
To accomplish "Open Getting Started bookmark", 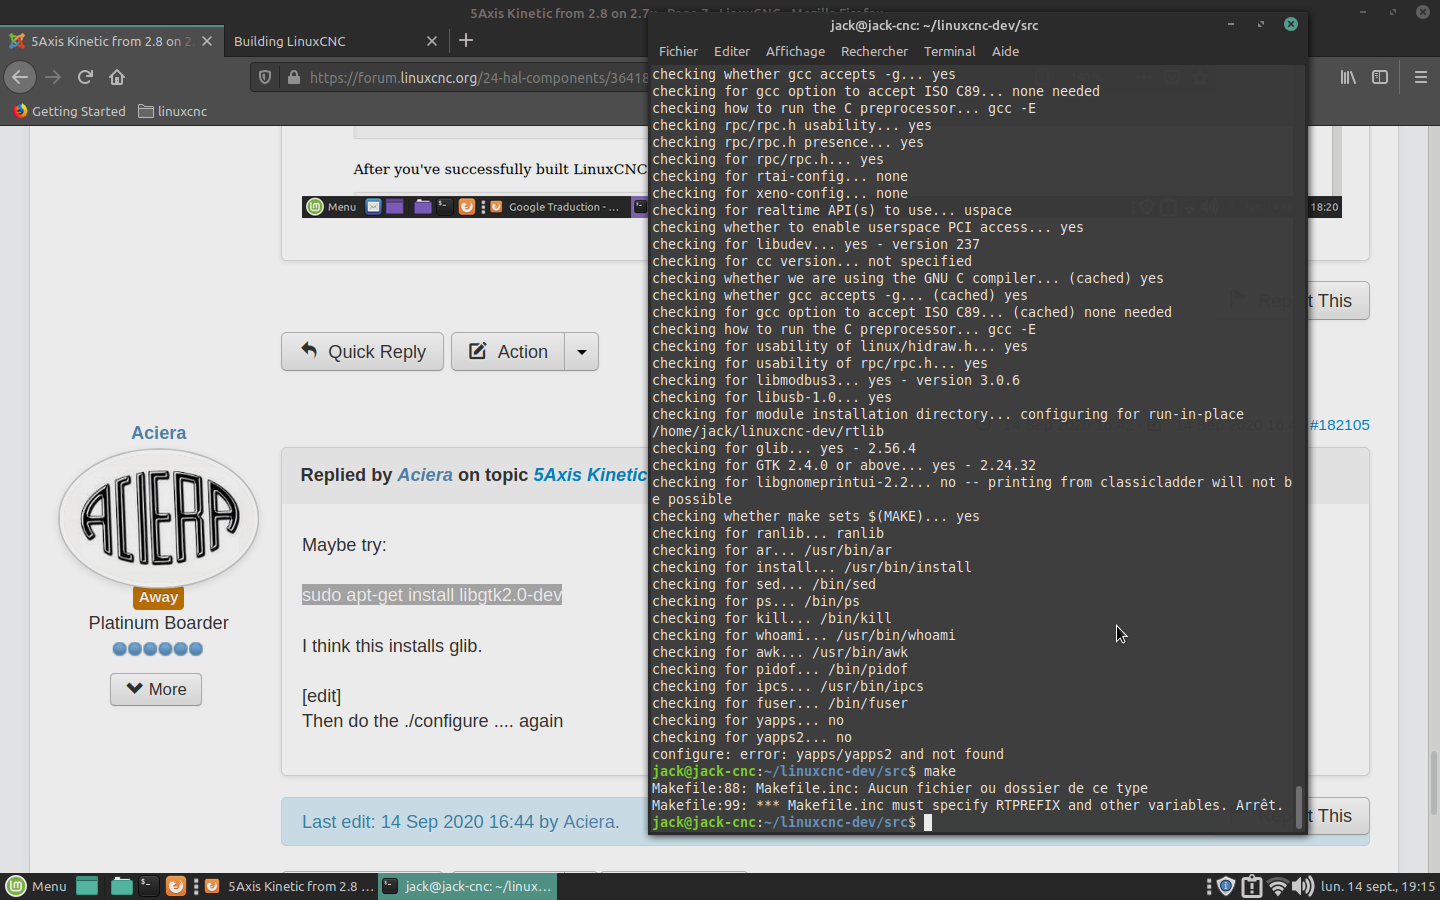I will (x=69, y=111).
